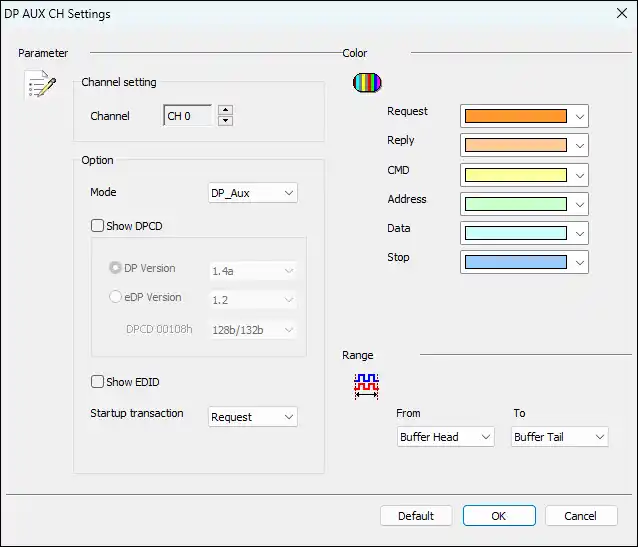The width and height of the screenshot is (638, 547).
Task: Click the Range waveform icon
Action: pyautogui.click(x=366, y=385)
